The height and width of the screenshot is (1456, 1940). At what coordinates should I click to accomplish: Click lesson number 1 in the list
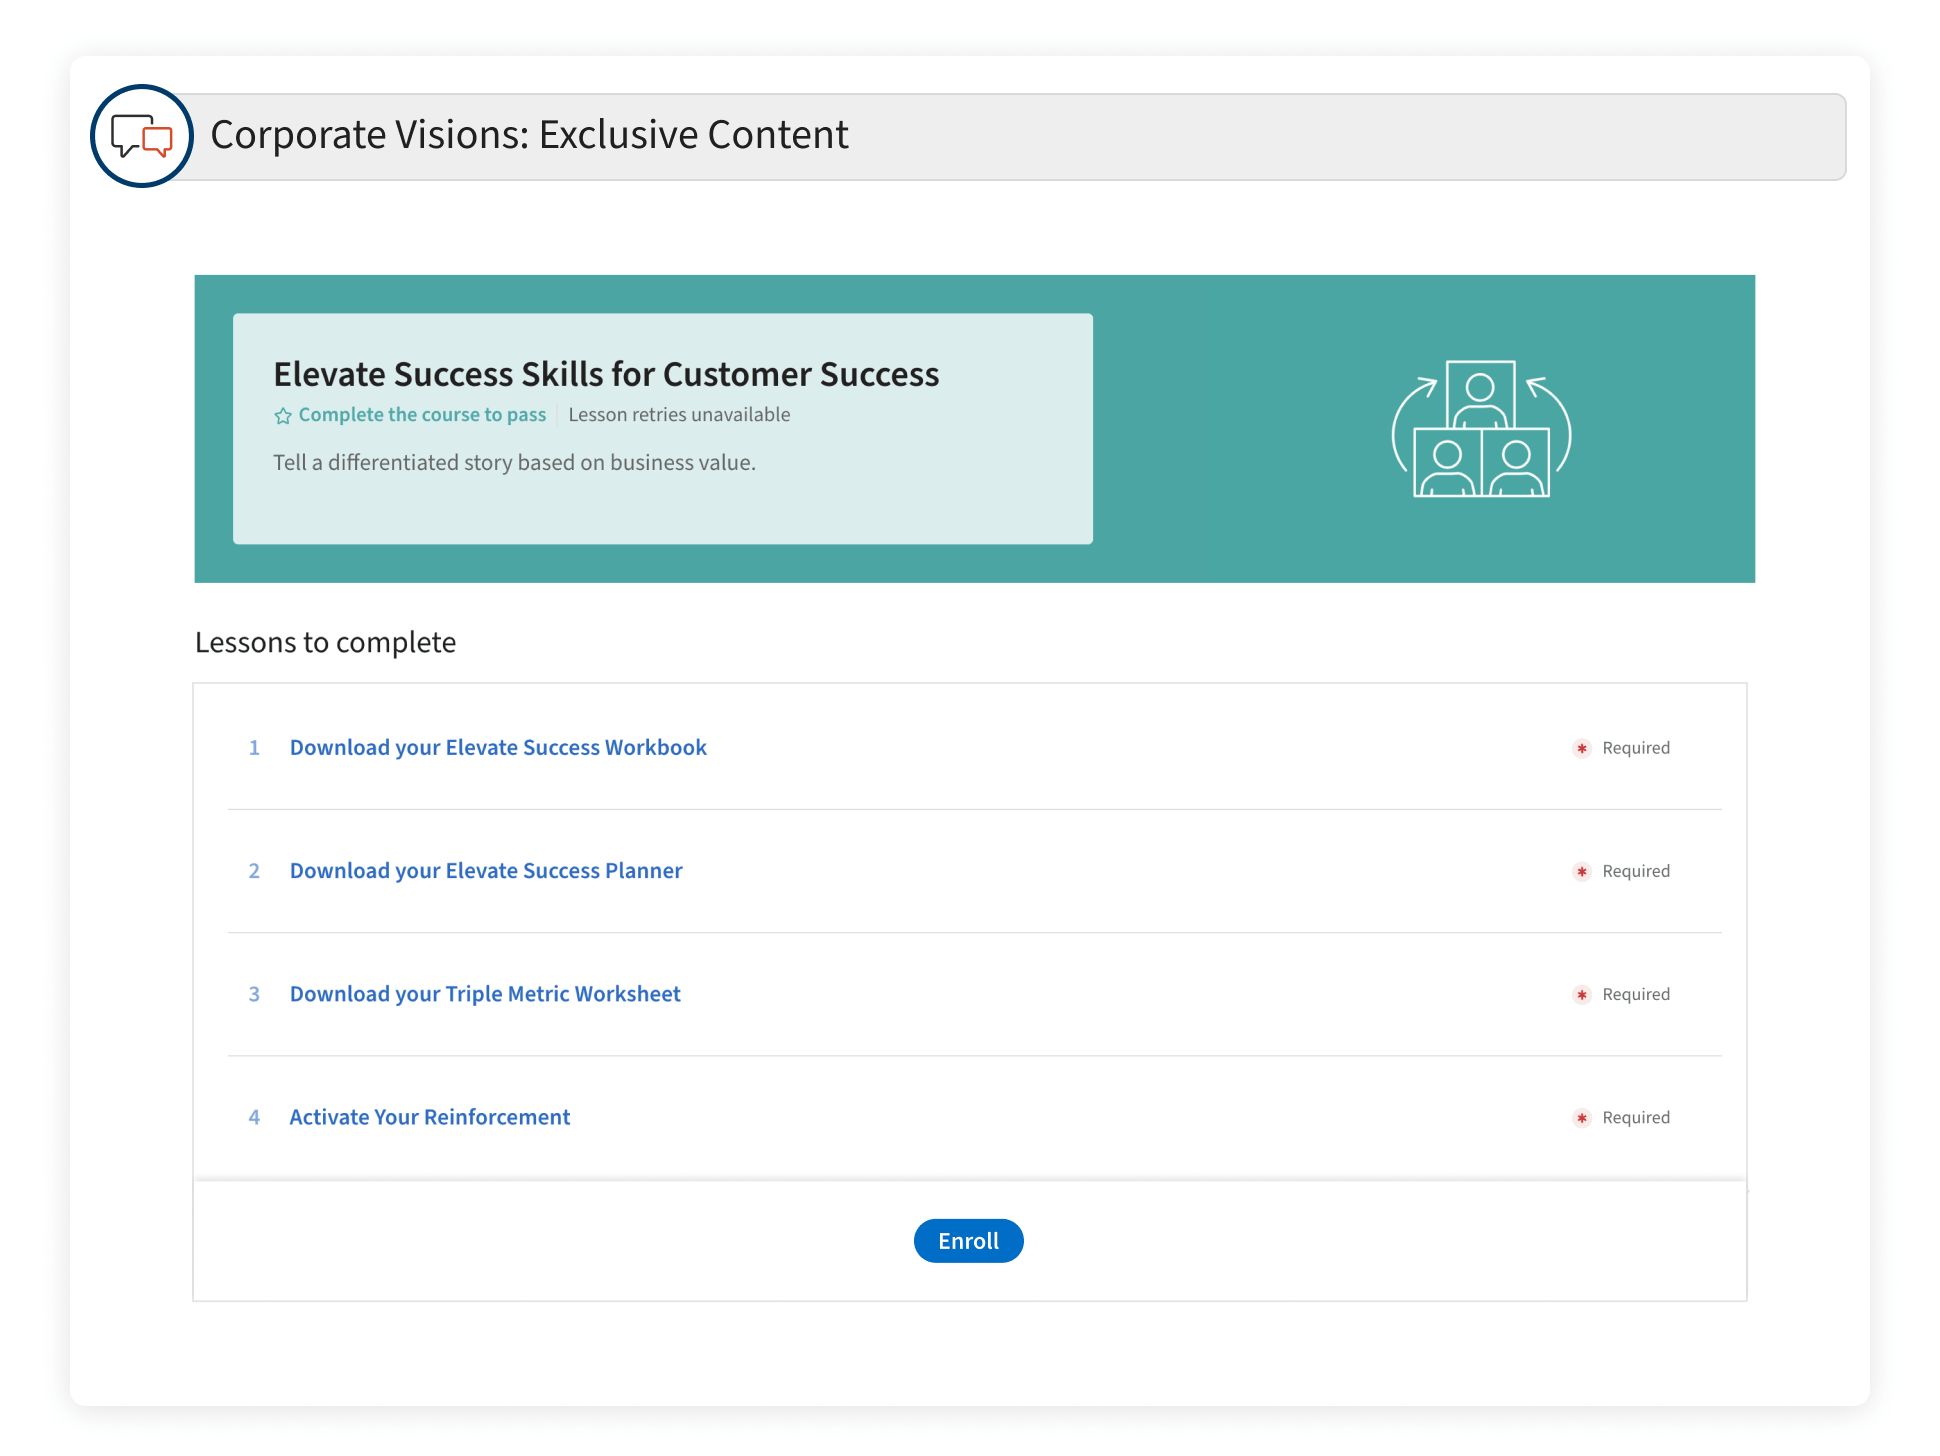click(254, 747)
